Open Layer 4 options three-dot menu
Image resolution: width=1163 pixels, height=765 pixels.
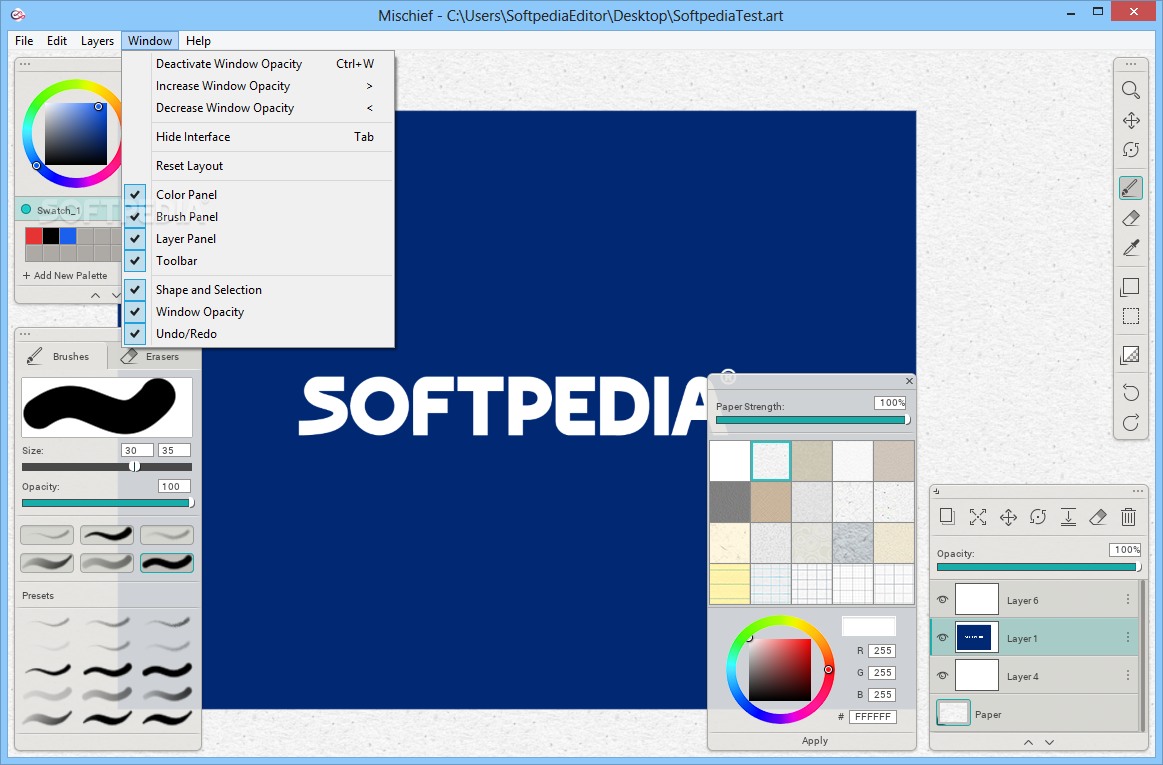click(1128, 675)
